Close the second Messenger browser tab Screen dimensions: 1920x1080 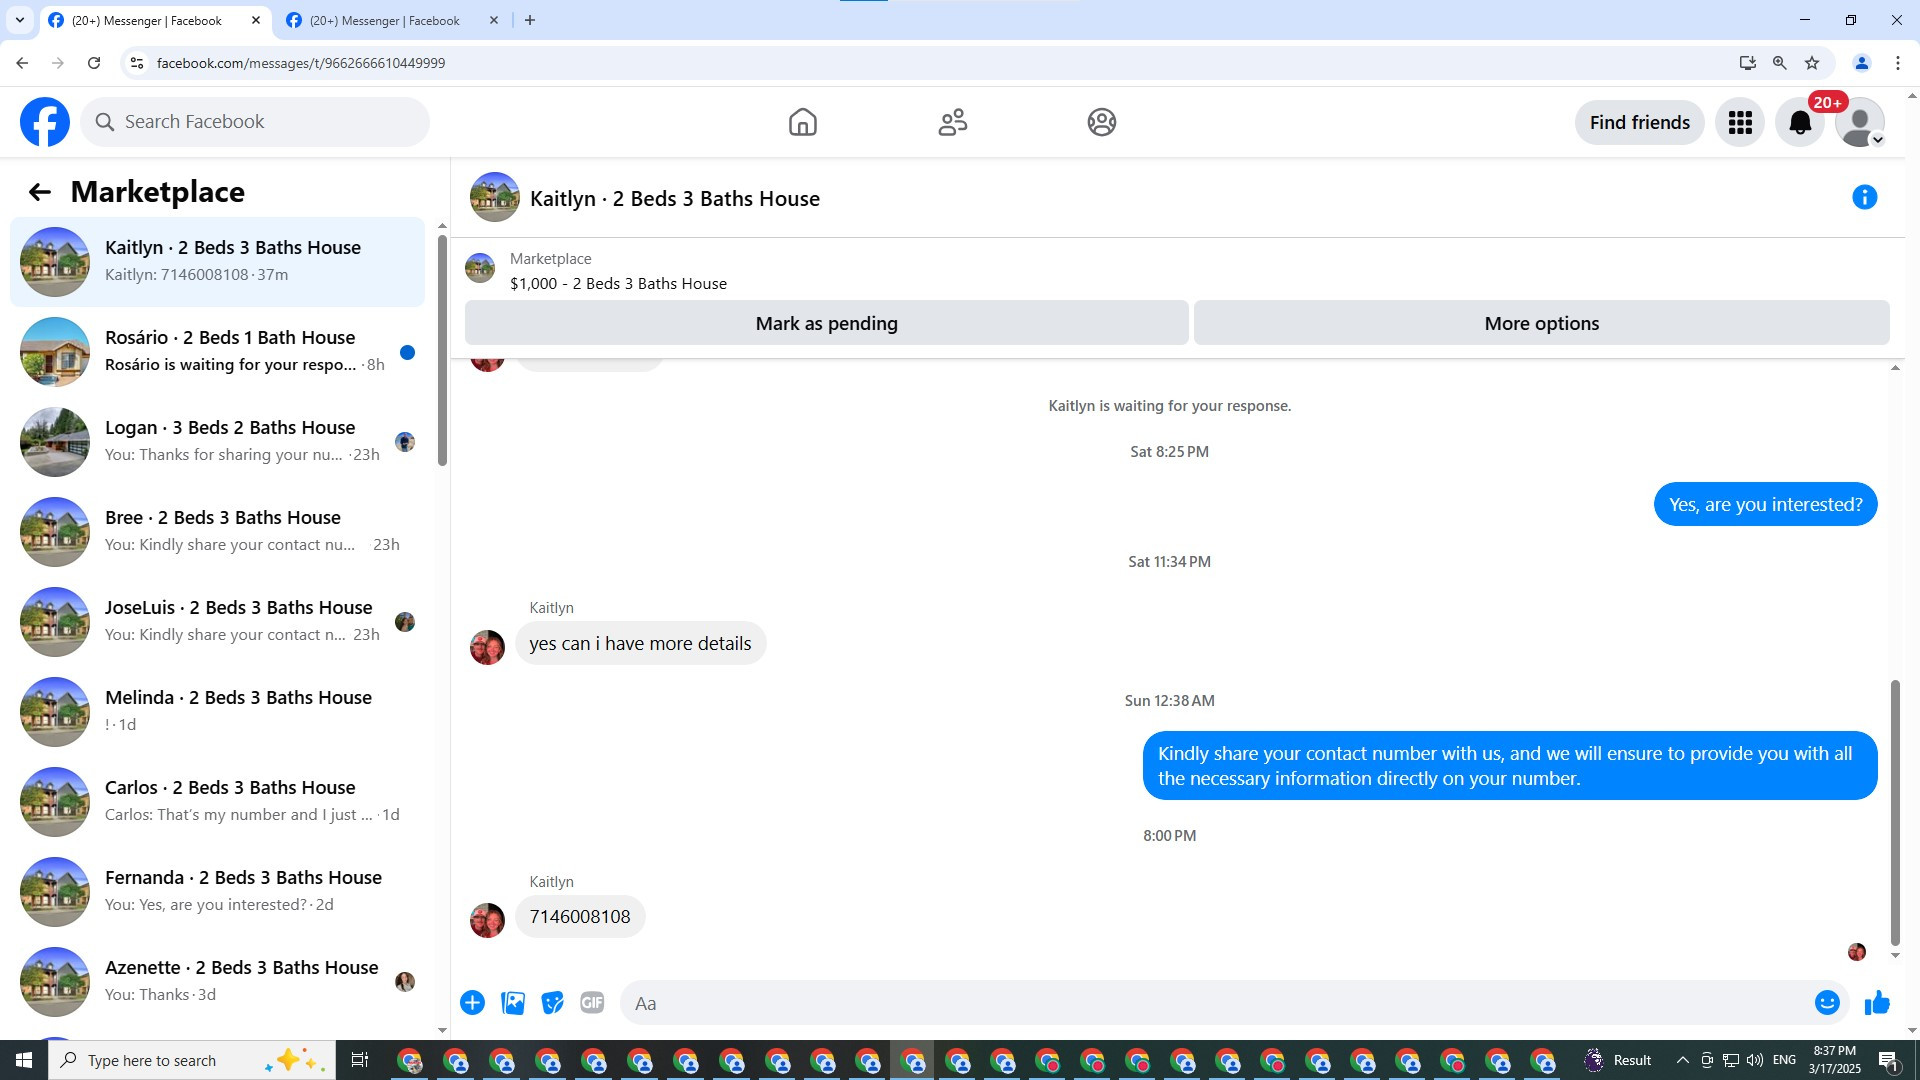pos(494,20)
